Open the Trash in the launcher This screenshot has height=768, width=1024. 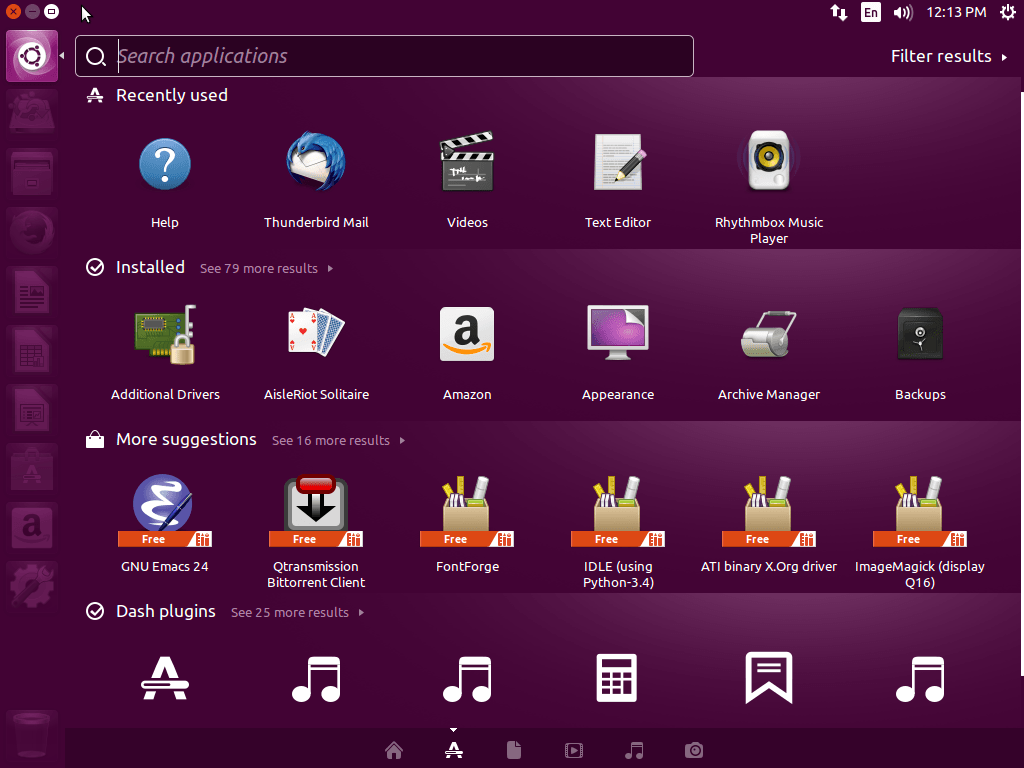(32, 735)
